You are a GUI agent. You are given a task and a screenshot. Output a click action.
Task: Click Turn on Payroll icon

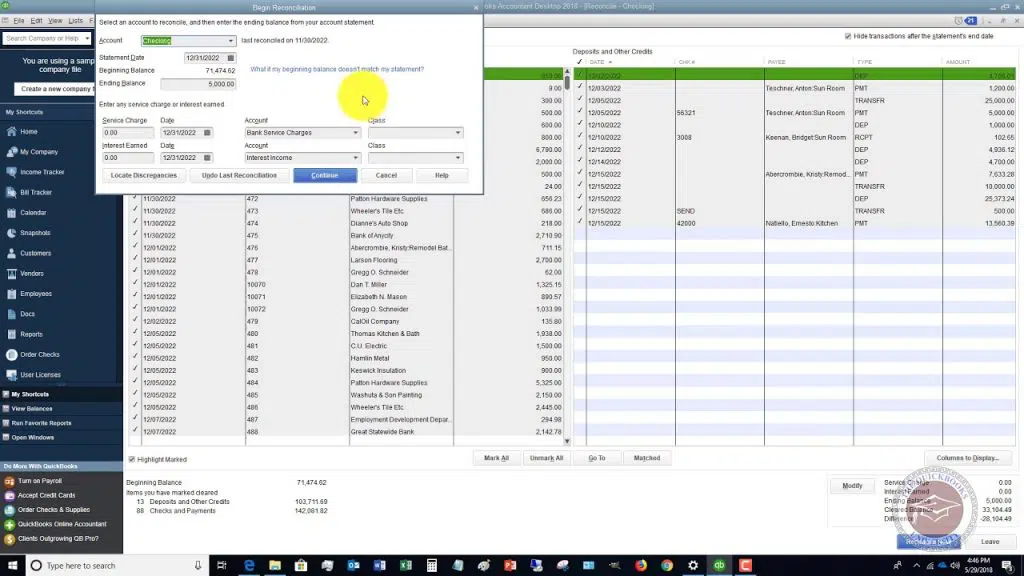[x=9, y=481]
